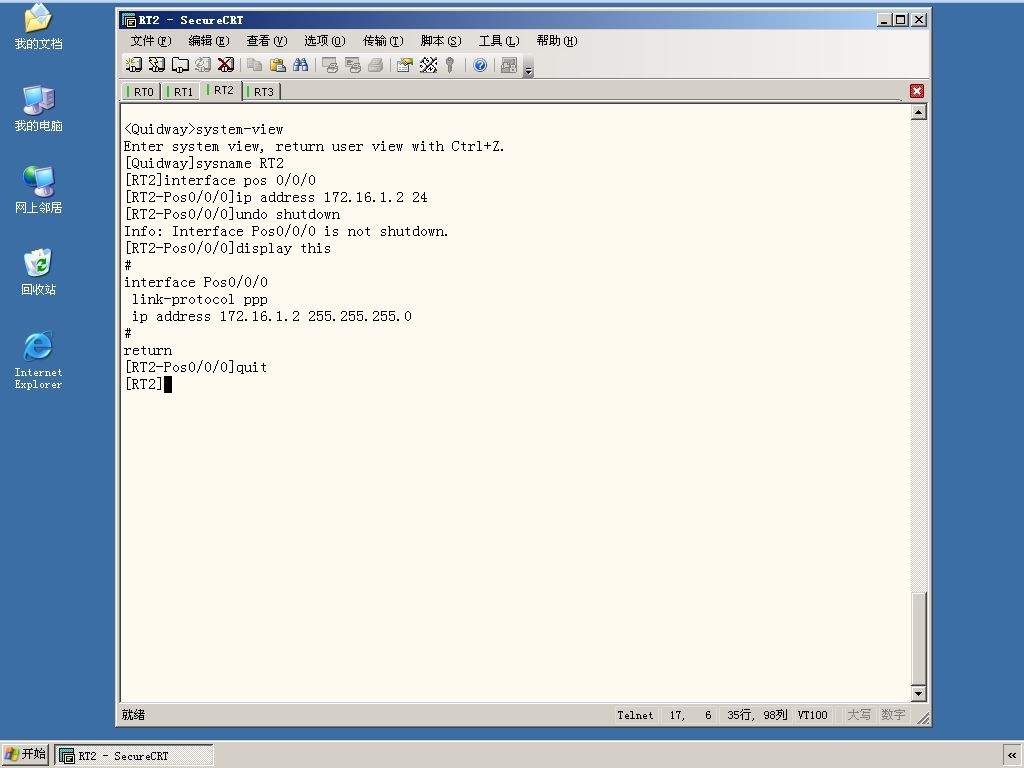Open Help via question mark icon
1024x768 pixels.
pos(480,65)
